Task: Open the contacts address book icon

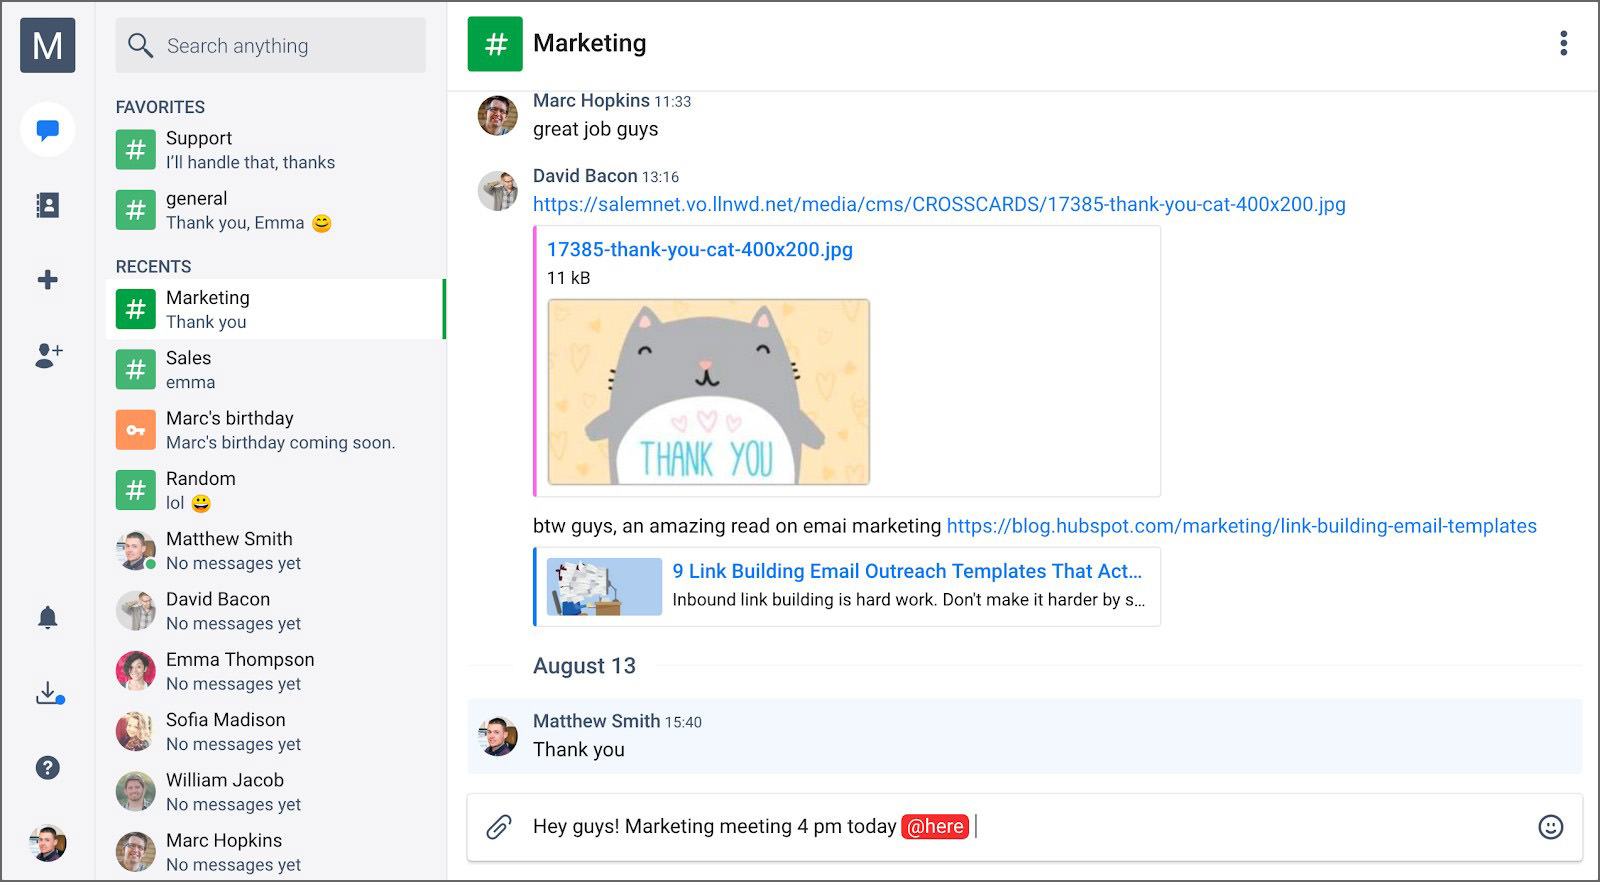Action: 47,205
